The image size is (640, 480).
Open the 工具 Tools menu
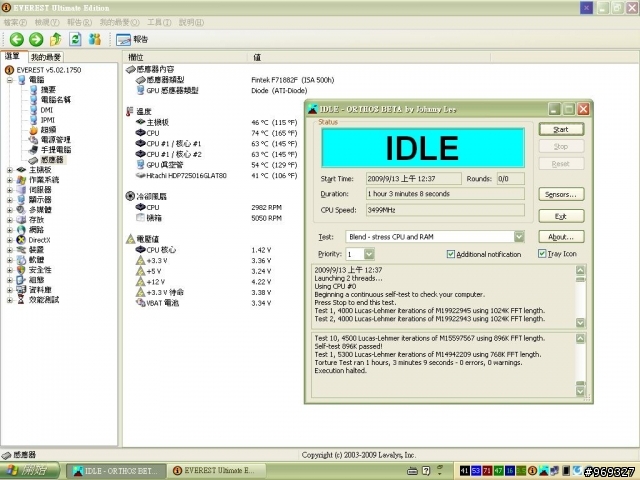[159, 22]
